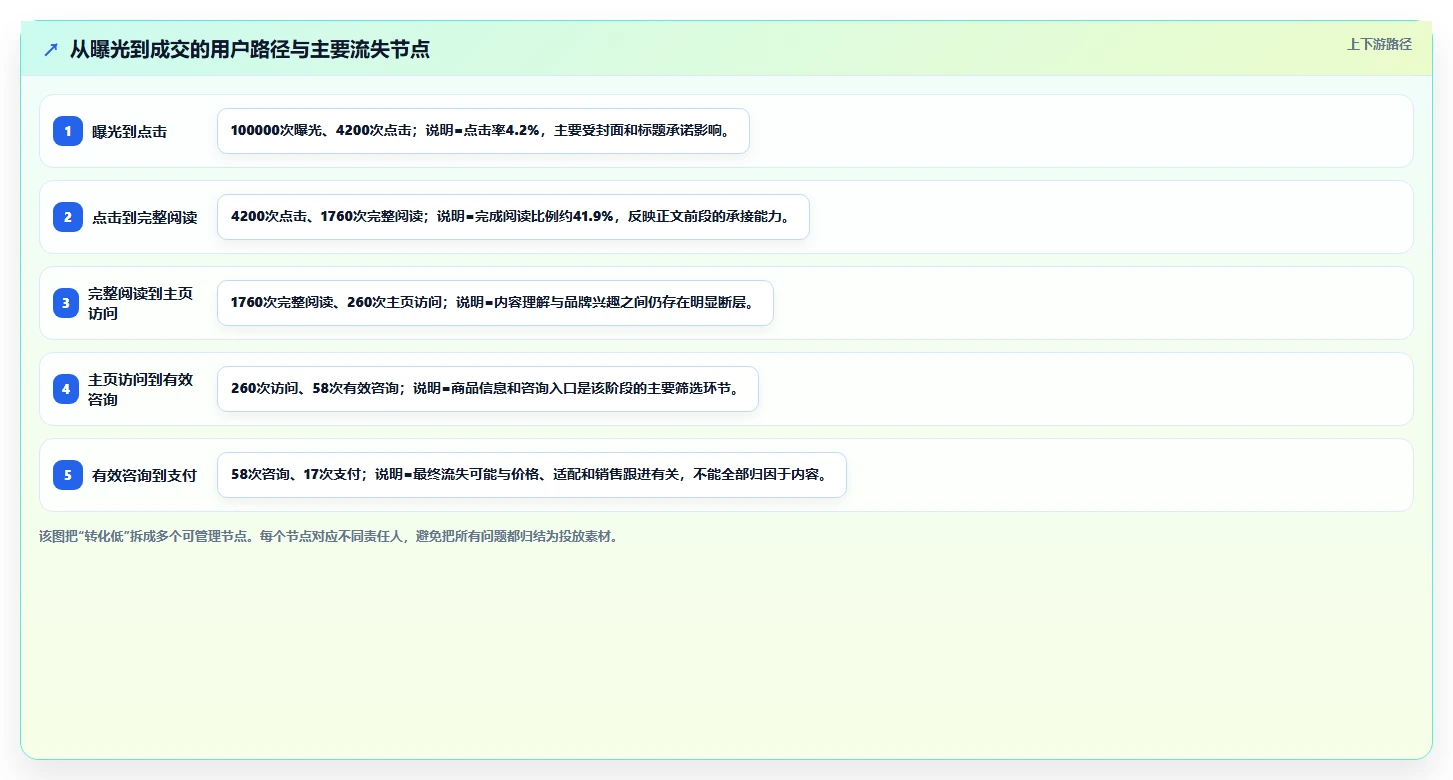Select the 曝光到点击 step label
This screenshot has height=780, width=1453.
coord(129,131)
